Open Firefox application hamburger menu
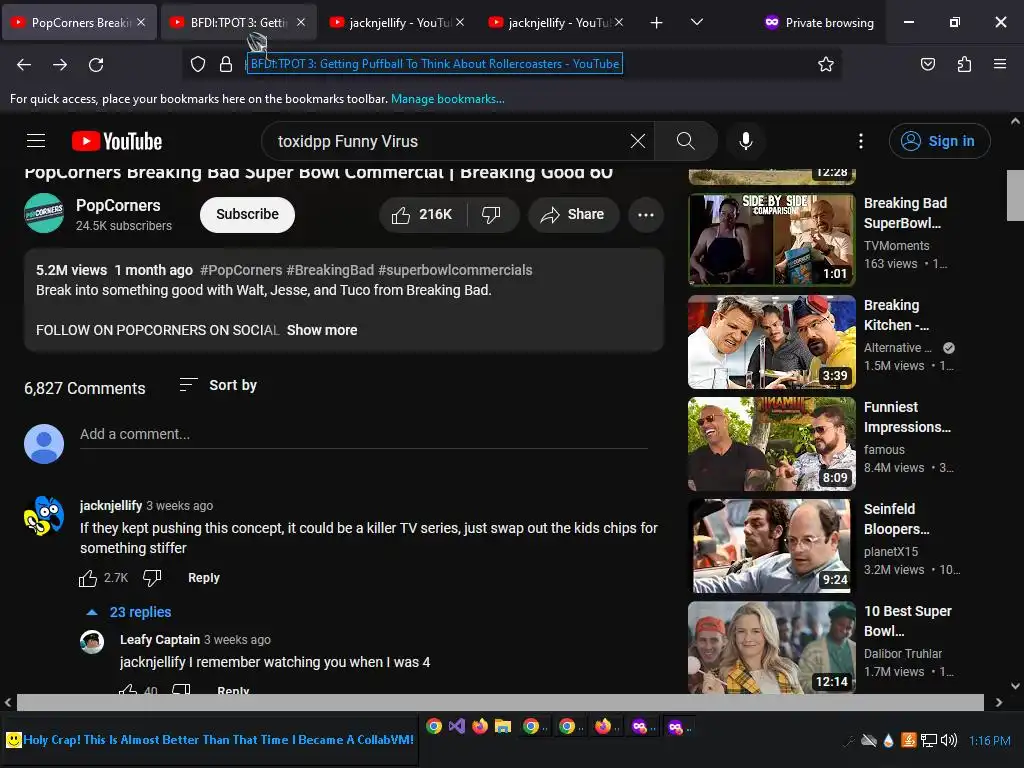Screen dimensions: 1024x768 tap(1000, 64)
